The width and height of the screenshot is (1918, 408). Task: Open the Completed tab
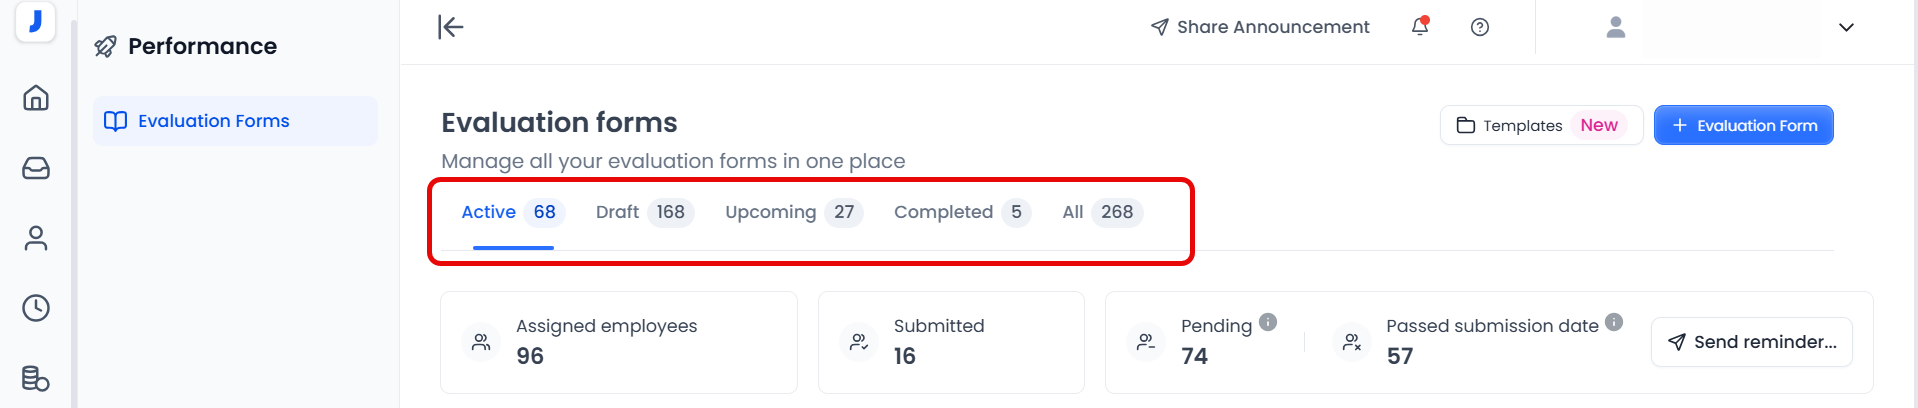(960, 212)
